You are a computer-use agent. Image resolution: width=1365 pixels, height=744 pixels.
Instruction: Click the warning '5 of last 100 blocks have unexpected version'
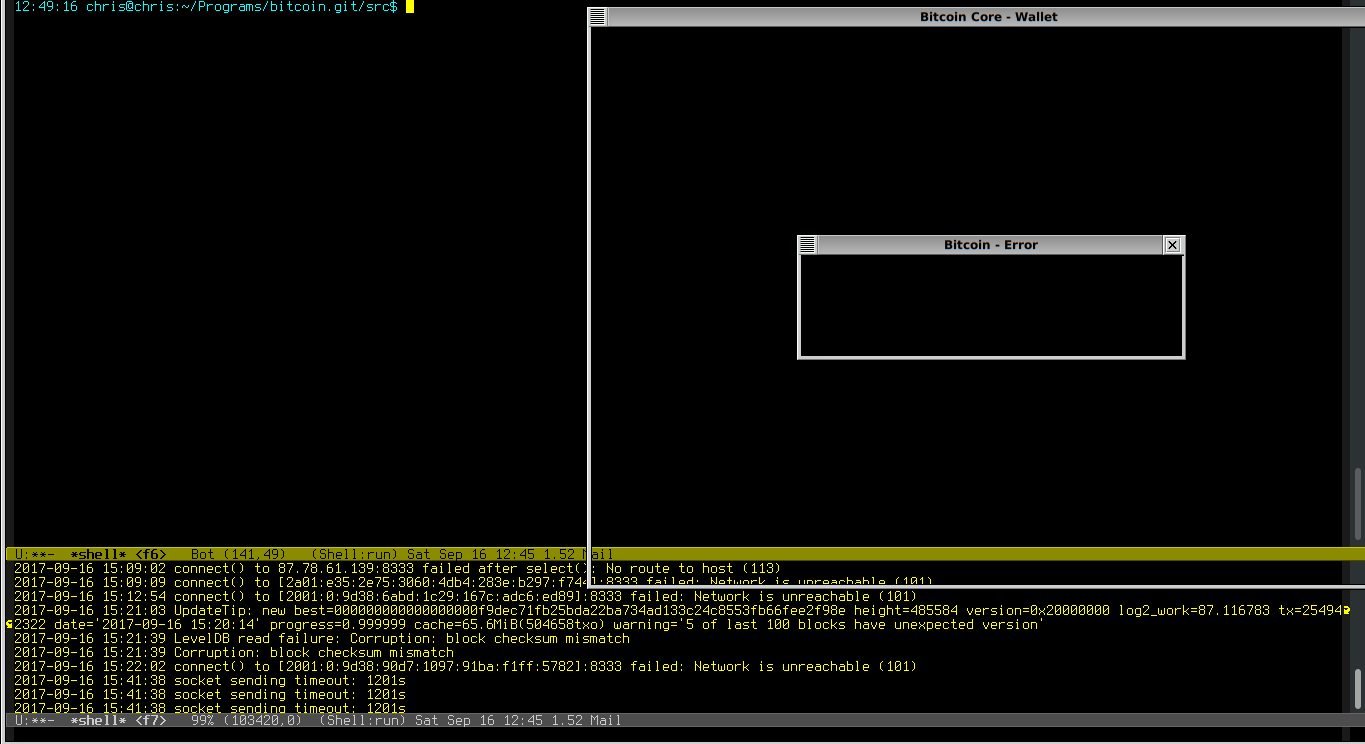tap(858, 624)
